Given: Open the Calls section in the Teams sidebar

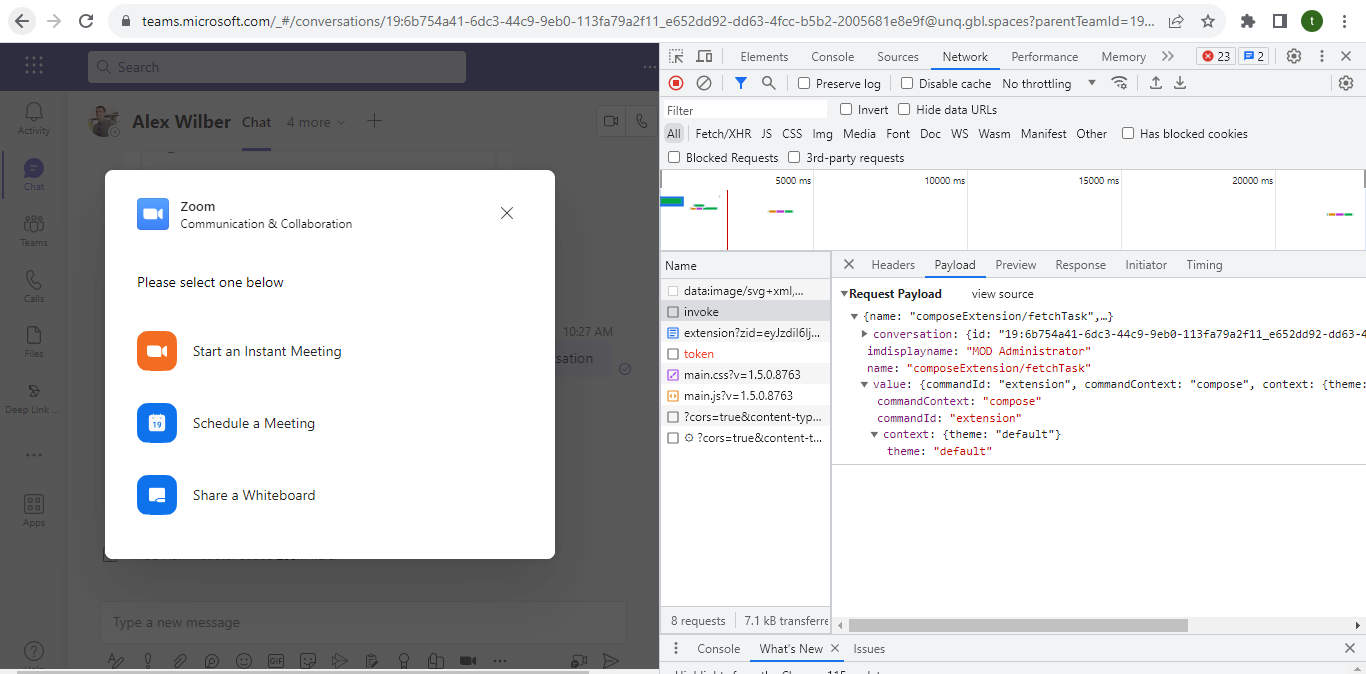Looking at the screenshot, I should coord(33,283).
